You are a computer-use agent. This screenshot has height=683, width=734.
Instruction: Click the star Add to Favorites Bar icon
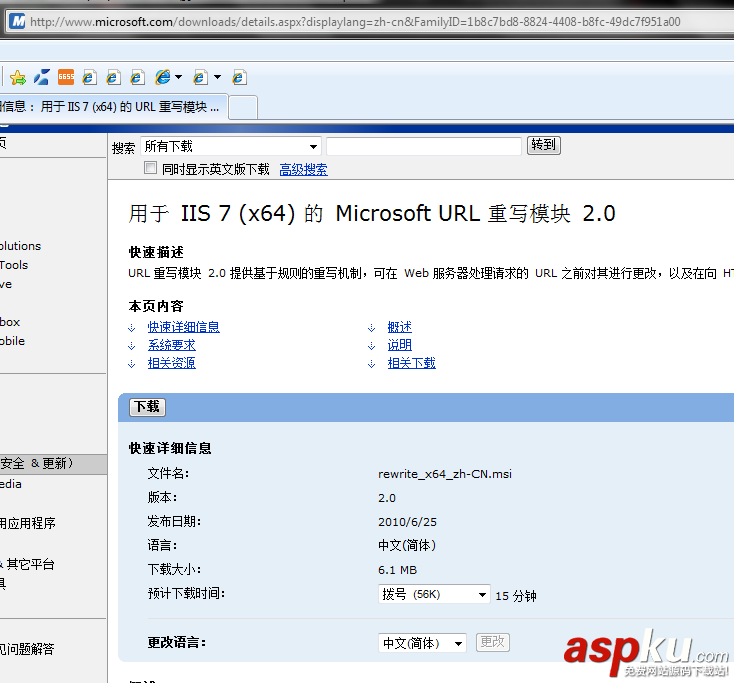click(18, 77)
